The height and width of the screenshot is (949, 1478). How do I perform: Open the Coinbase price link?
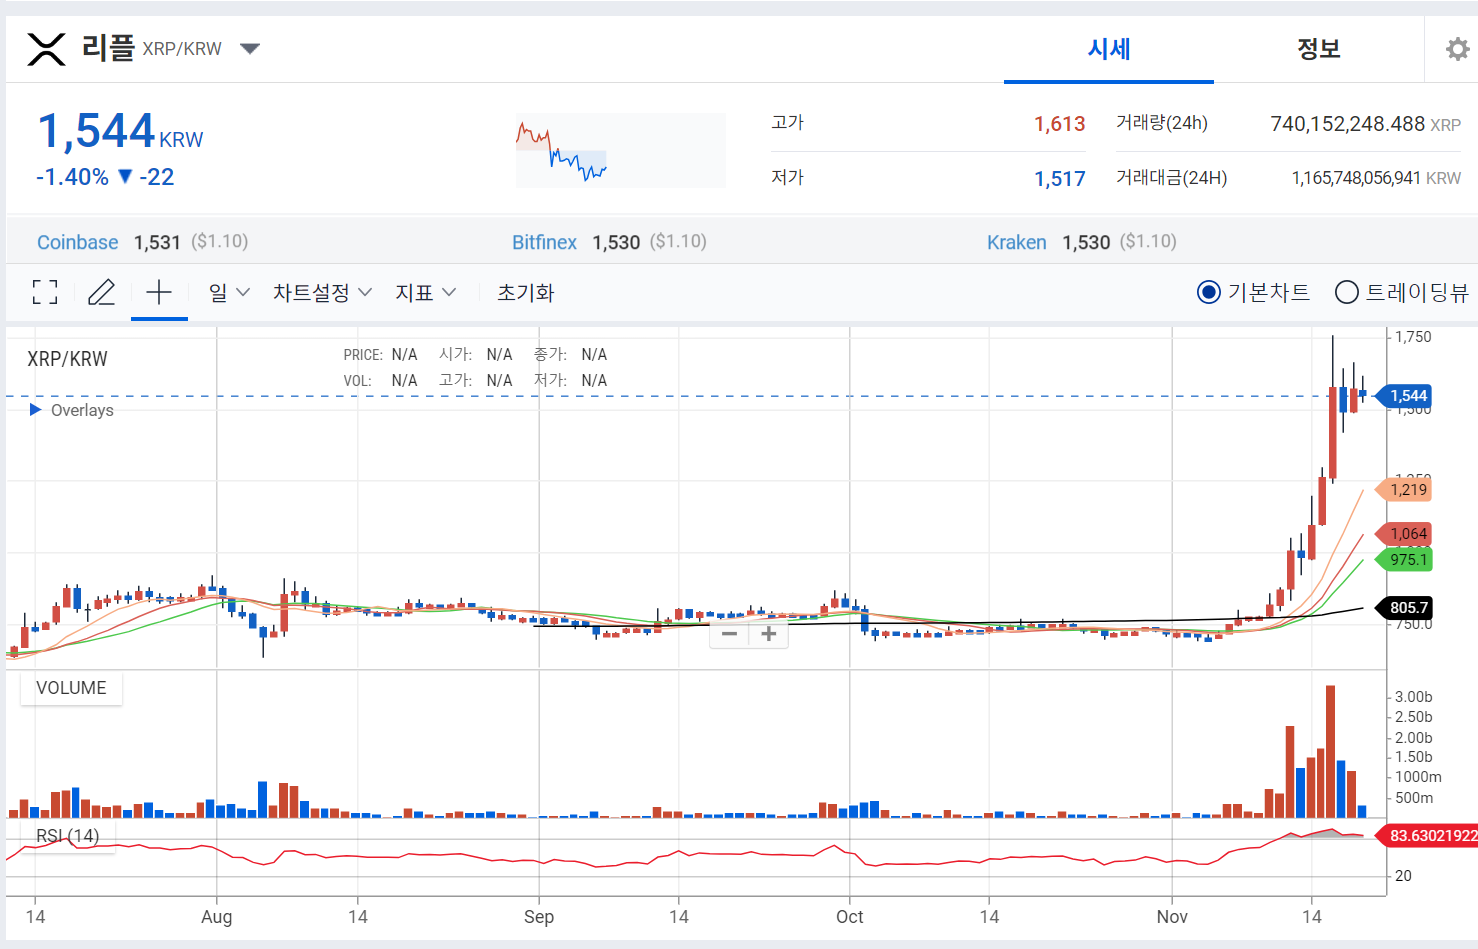coord(78,242)
